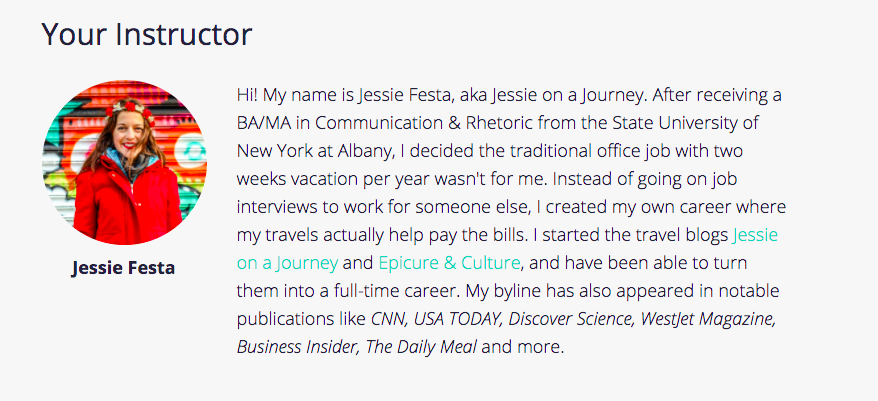Click the WestJet Magazine publication name

click(x=708, y=319)
